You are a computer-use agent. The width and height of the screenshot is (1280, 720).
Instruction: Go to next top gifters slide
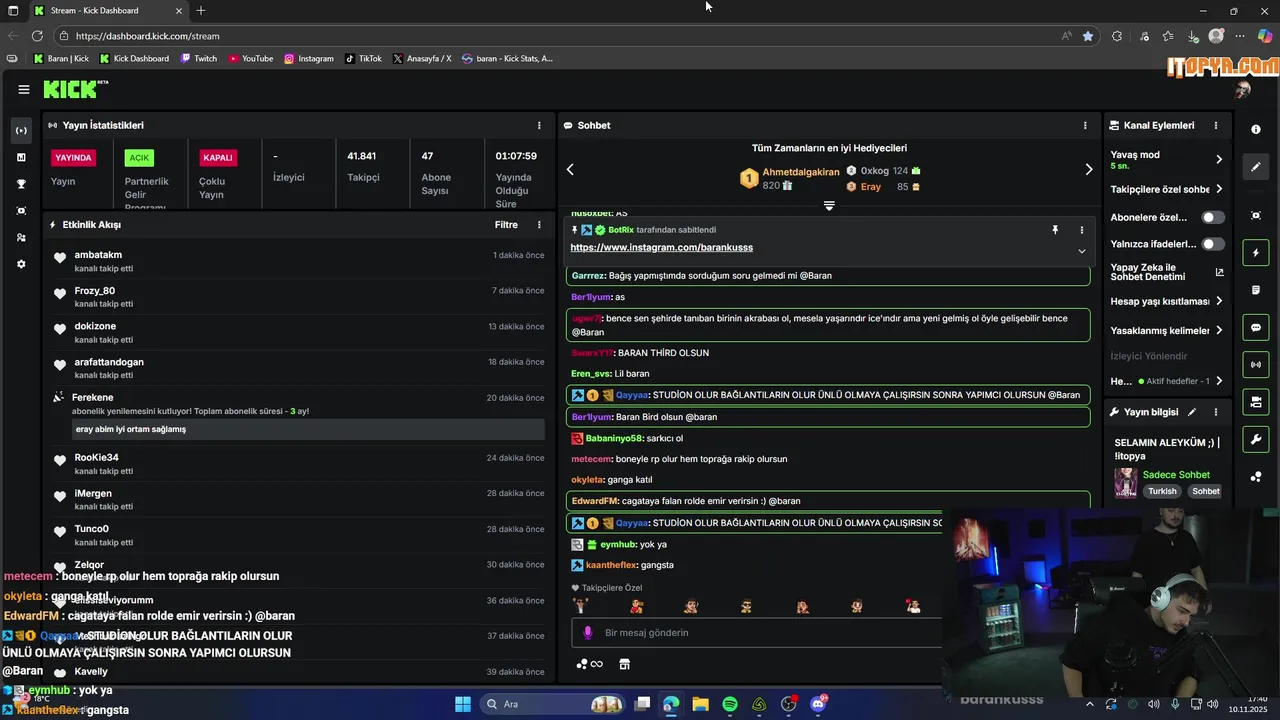click(x=1089, y=170)
